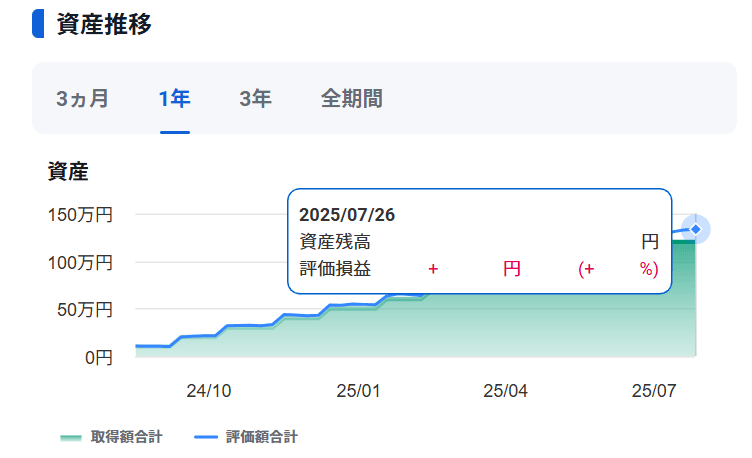Click the 評価損益 row in tooltip
Viewport: 752px width, 458px height.
coord(479,269)
